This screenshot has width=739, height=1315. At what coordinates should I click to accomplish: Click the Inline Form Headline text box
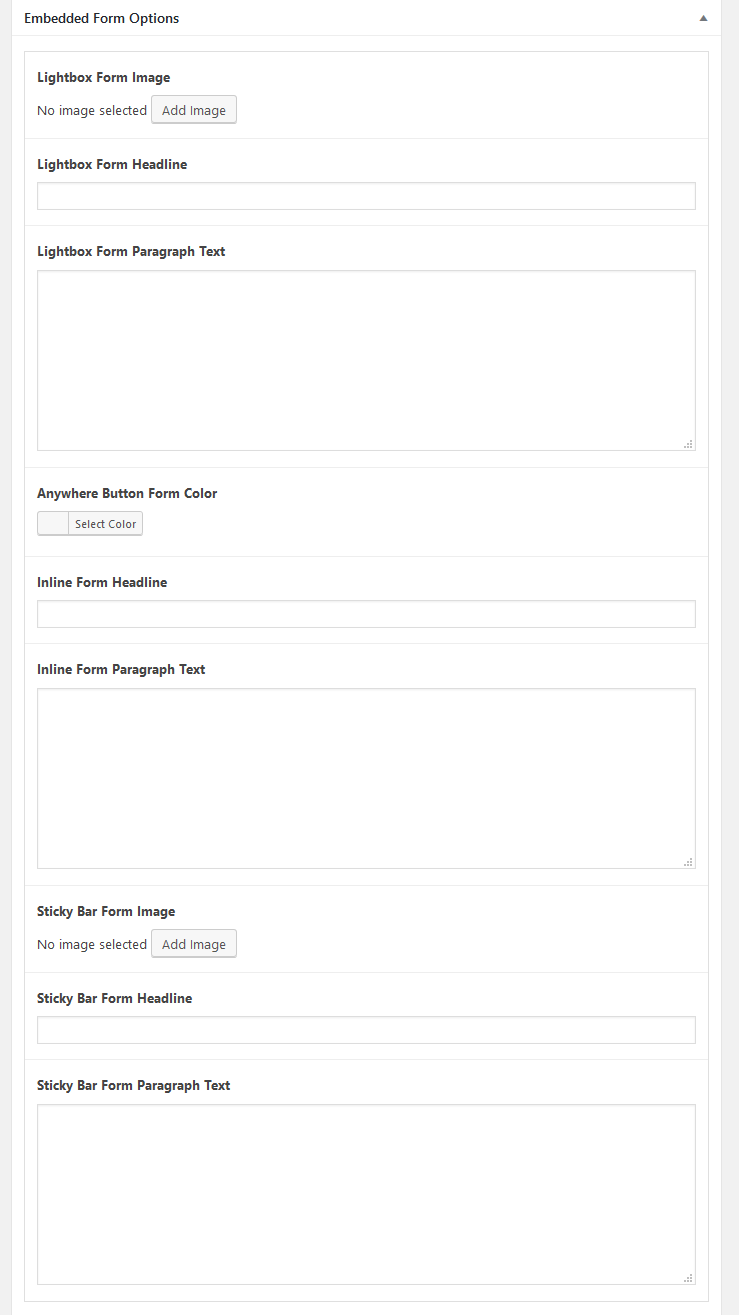(365, 613)
